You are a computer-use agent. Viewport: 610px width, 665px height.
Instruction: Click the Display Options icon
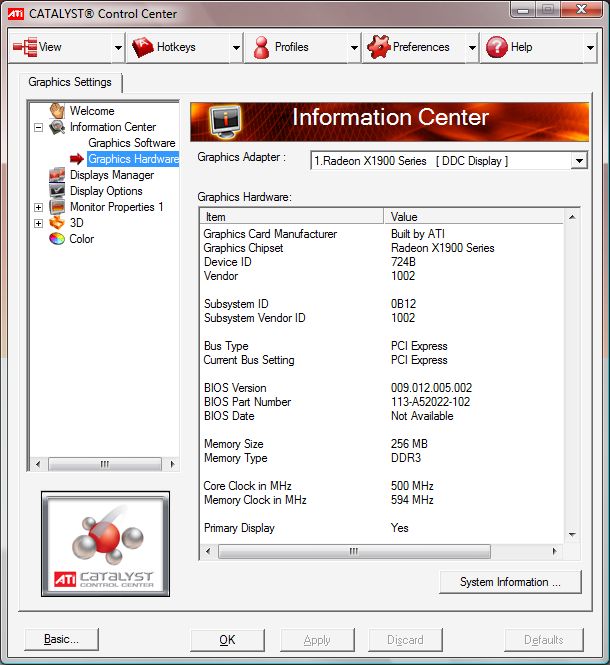57,191
